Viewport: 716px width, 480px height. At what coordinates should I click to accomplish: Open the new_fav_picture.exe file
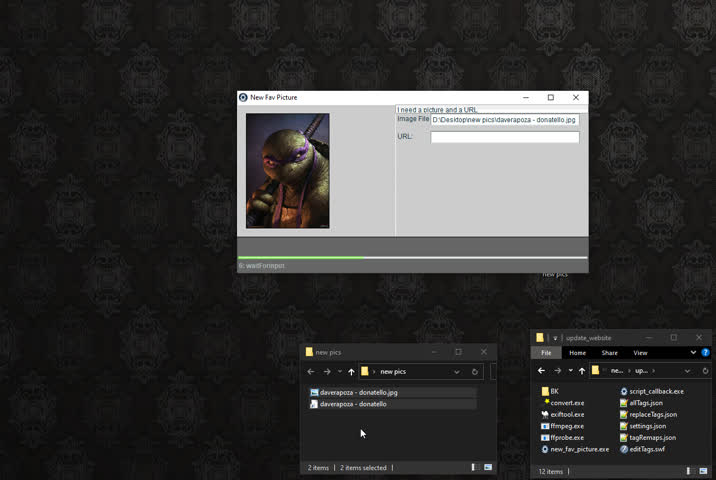tap(579, 449)
